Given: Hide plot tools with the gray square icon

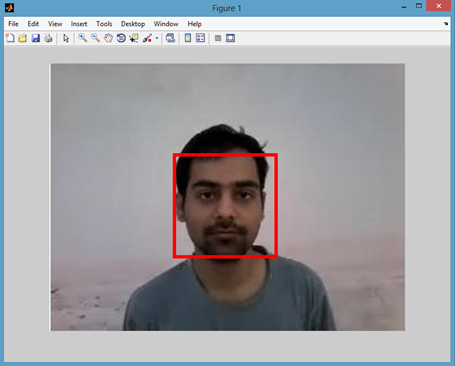Looking at the screenshot, I should tap(218, 38).
